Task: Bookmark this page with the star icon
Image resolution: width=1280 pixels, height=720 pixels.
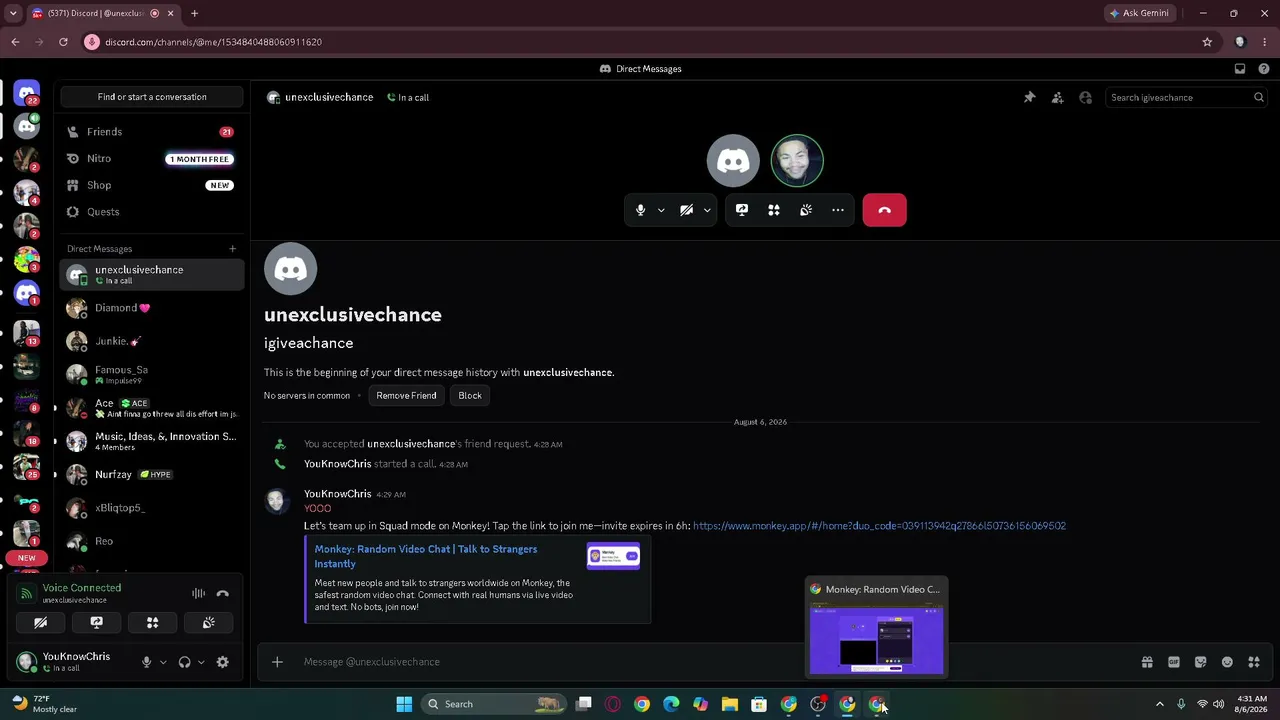Action: click(1207, 42)
